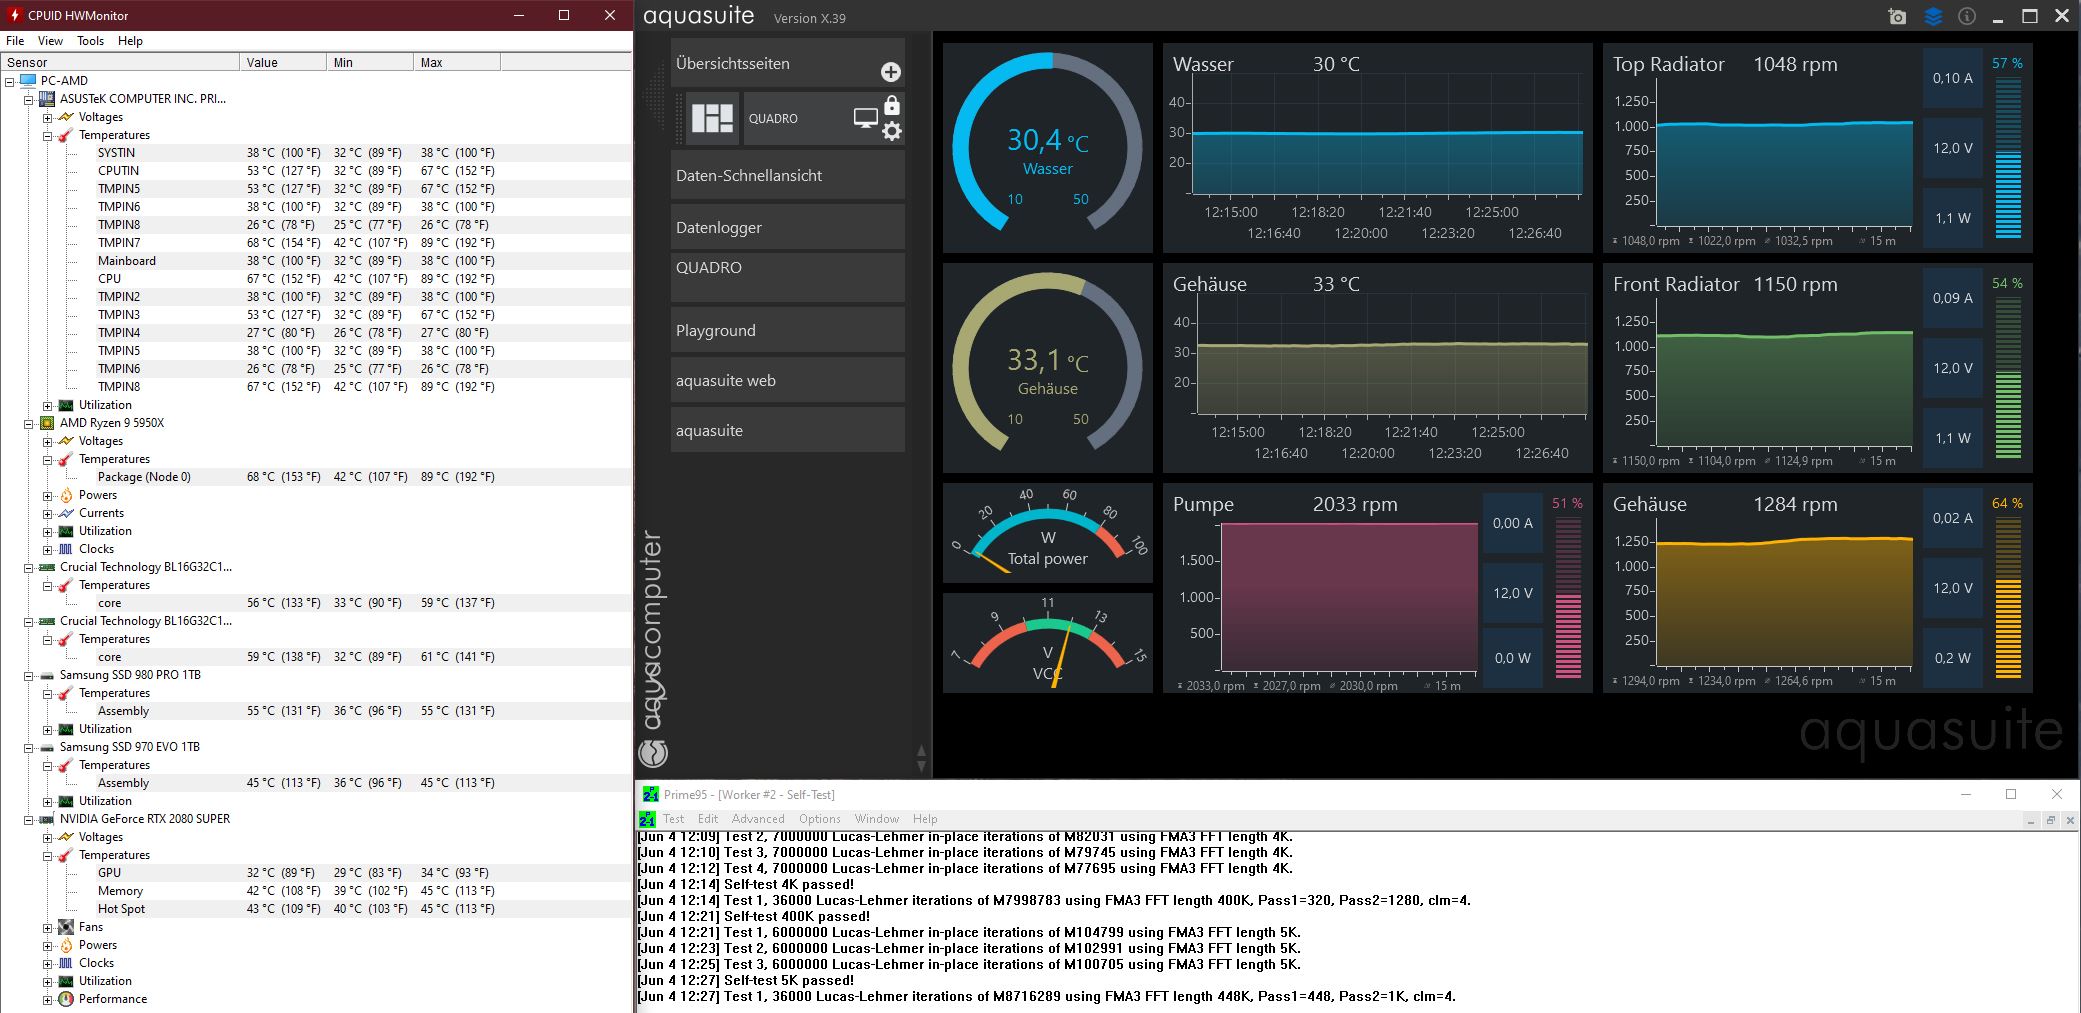Click the Pumpe 2033 rpm chart
Screen dimensions: 2081x1013
click(1350, 597)
